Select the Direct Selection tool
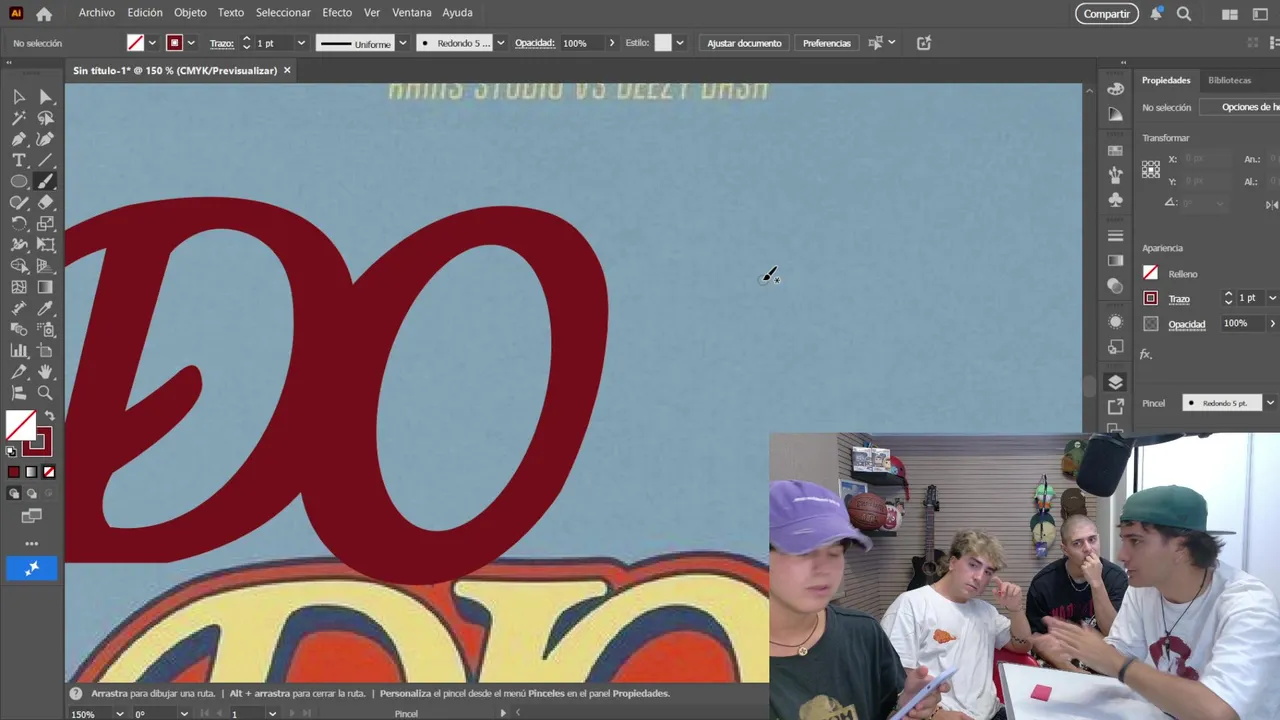Screen dimensions: 1280x720 (45, 97)
